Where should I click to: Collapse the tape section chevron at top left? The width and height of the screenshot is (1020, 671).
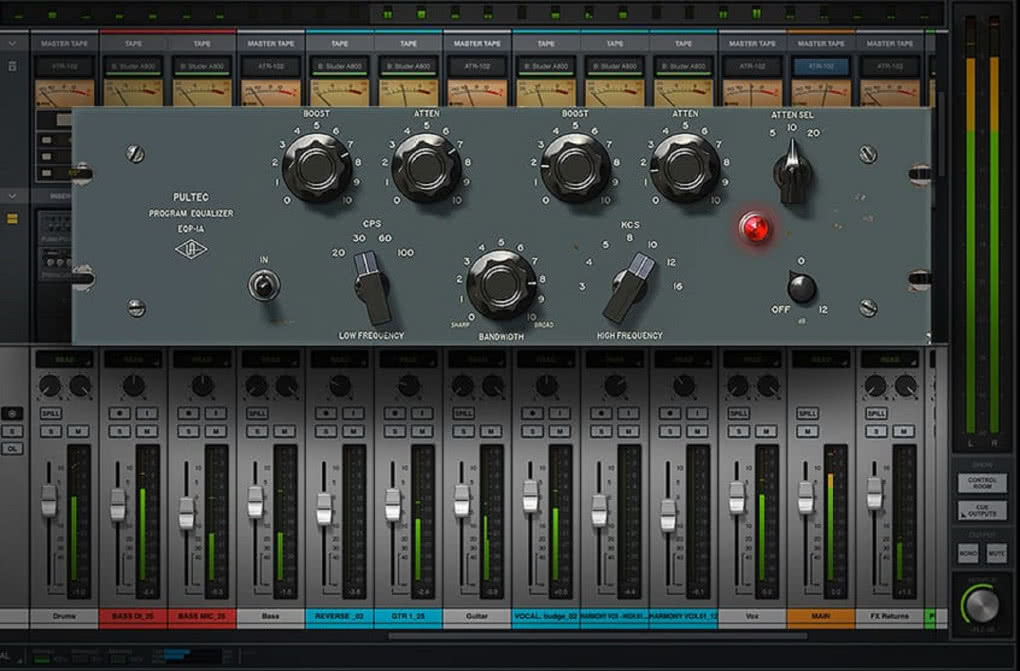(x=12, y=44)
